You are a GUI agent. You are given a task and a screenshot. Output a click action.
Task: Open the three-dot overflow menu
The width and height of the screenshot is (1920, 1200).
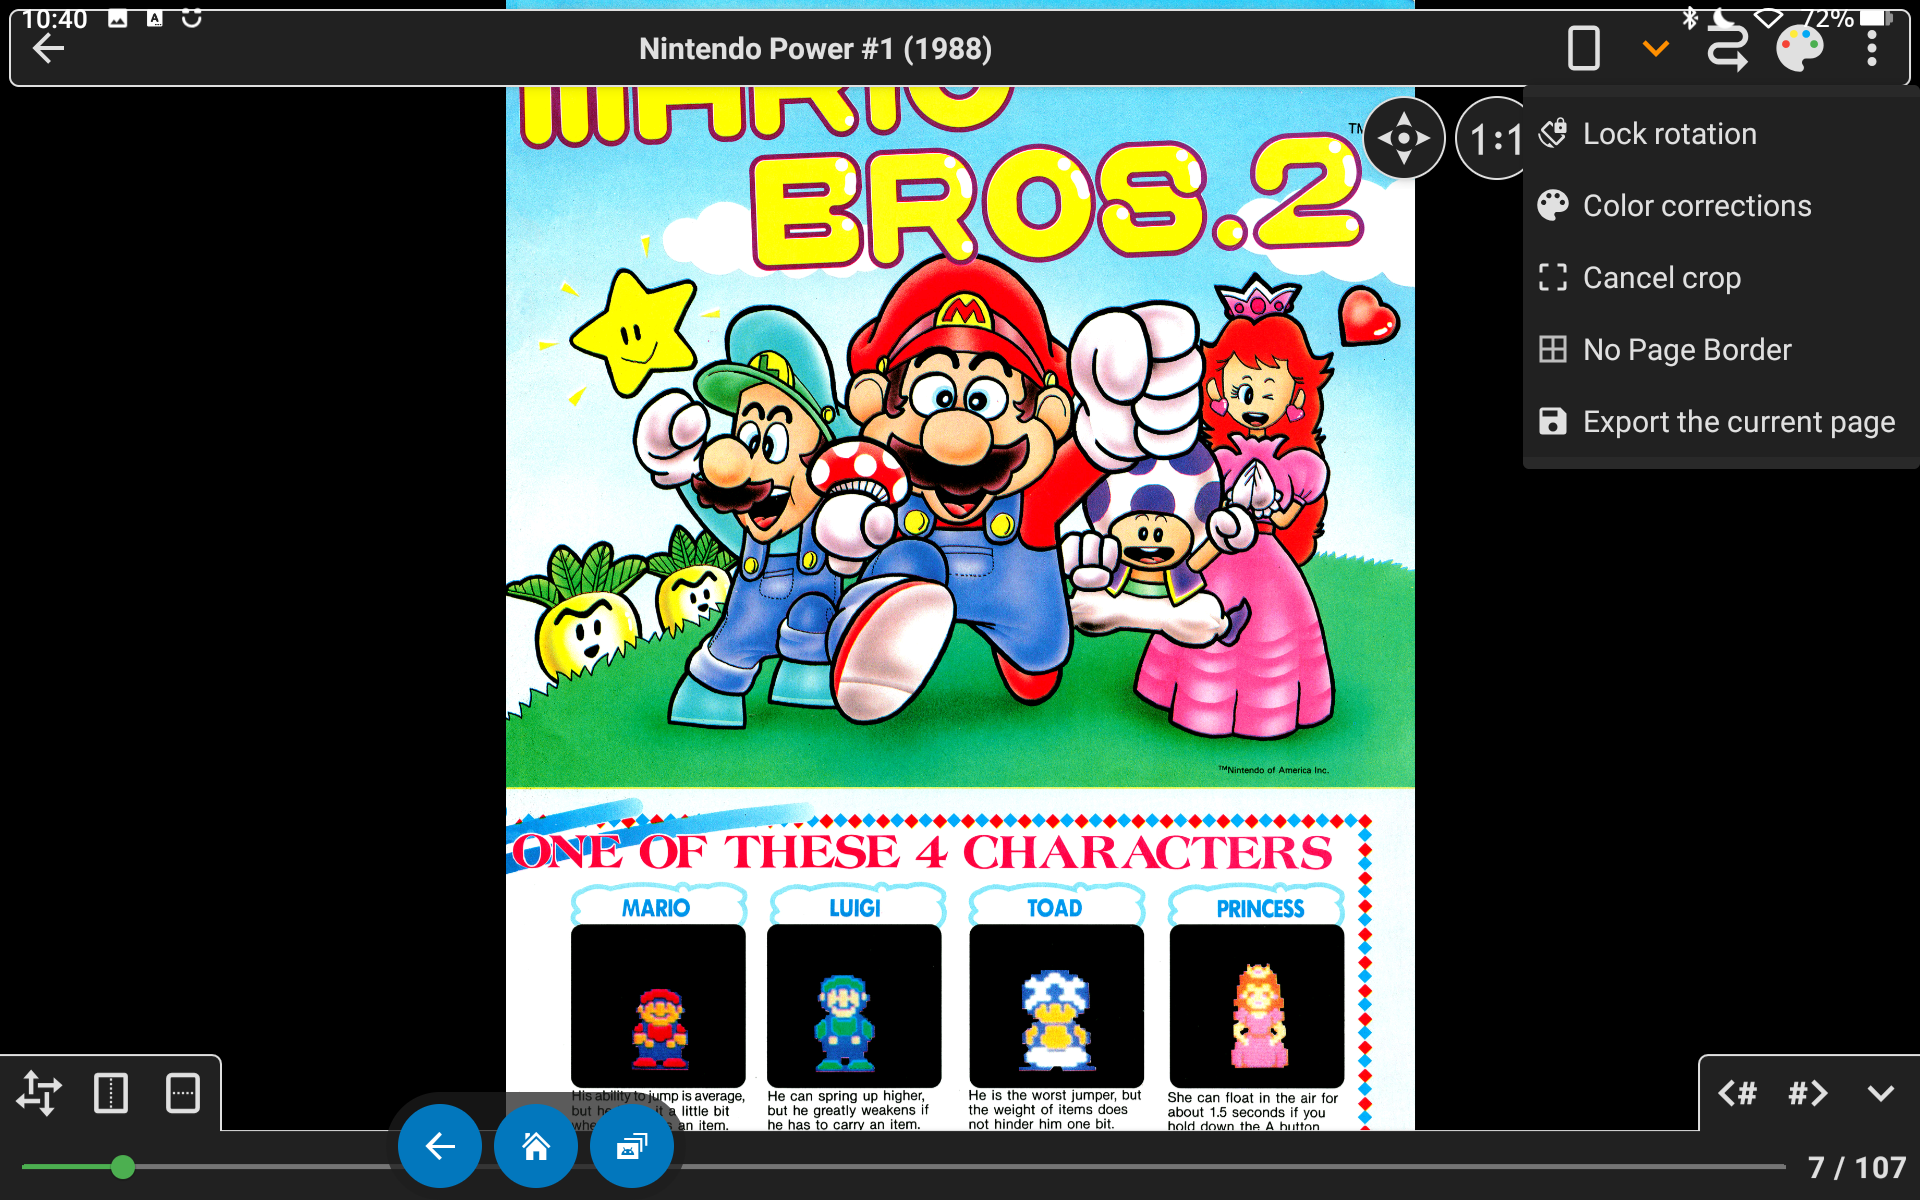(x=1871, y=48)
